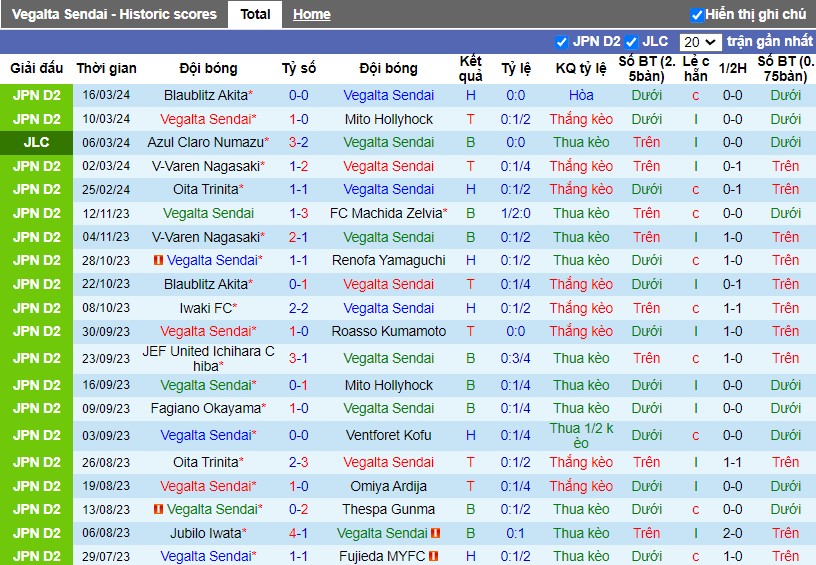Image resolution: width=816 pixels, height=565 pixels.
Task: Click the Kết quả column header
Action: tap(470, 69)
